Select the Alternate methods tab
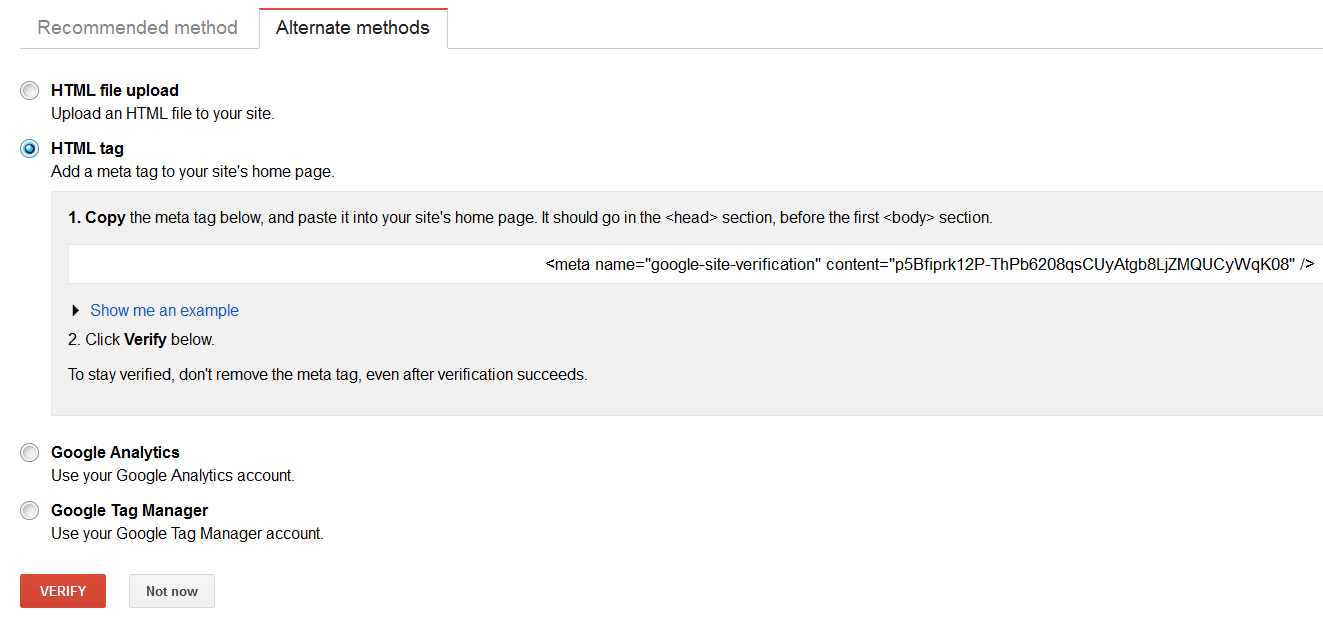 [x=353, y=28]
